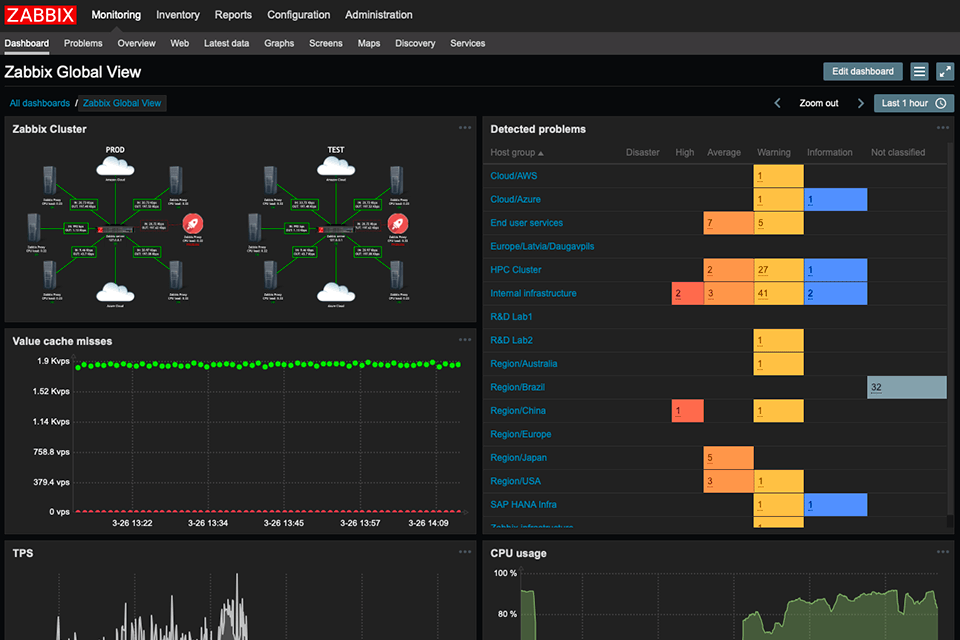Click High cell 1 for Region/China
Screen dimensions: 960x640
(x=687, y=410)
